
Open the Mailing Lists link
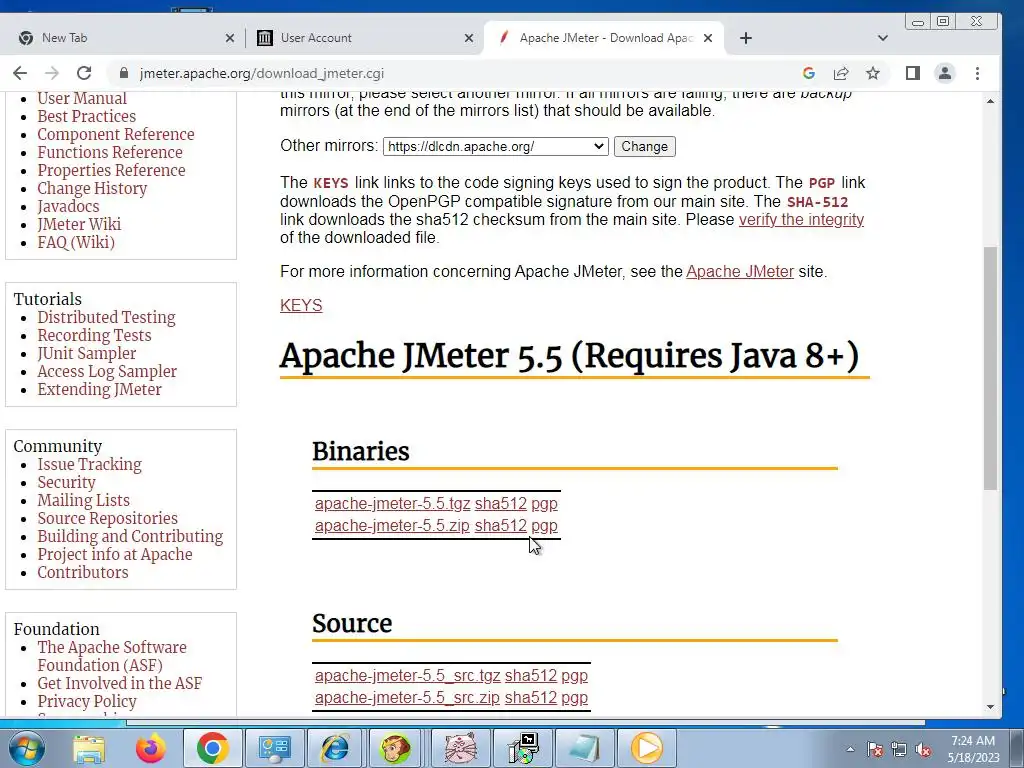(84, 500)
